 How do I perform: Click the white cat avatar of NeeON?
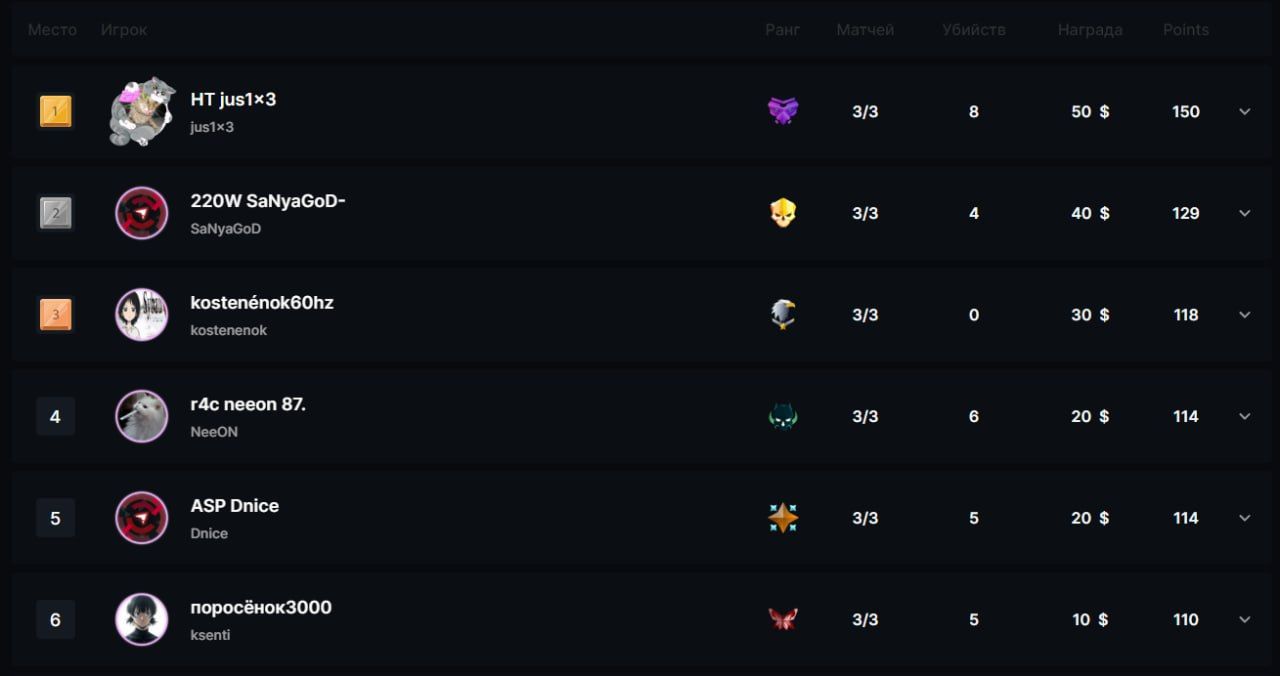click(x=141, y=416)
